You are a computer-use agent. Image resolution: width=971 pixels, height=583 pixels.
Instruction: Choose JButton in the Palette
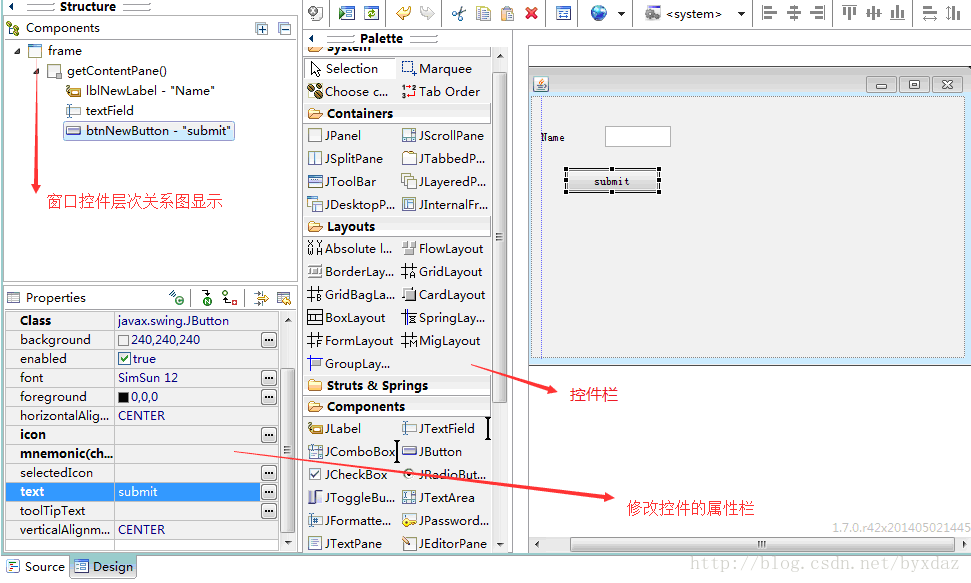click(432, 452)
